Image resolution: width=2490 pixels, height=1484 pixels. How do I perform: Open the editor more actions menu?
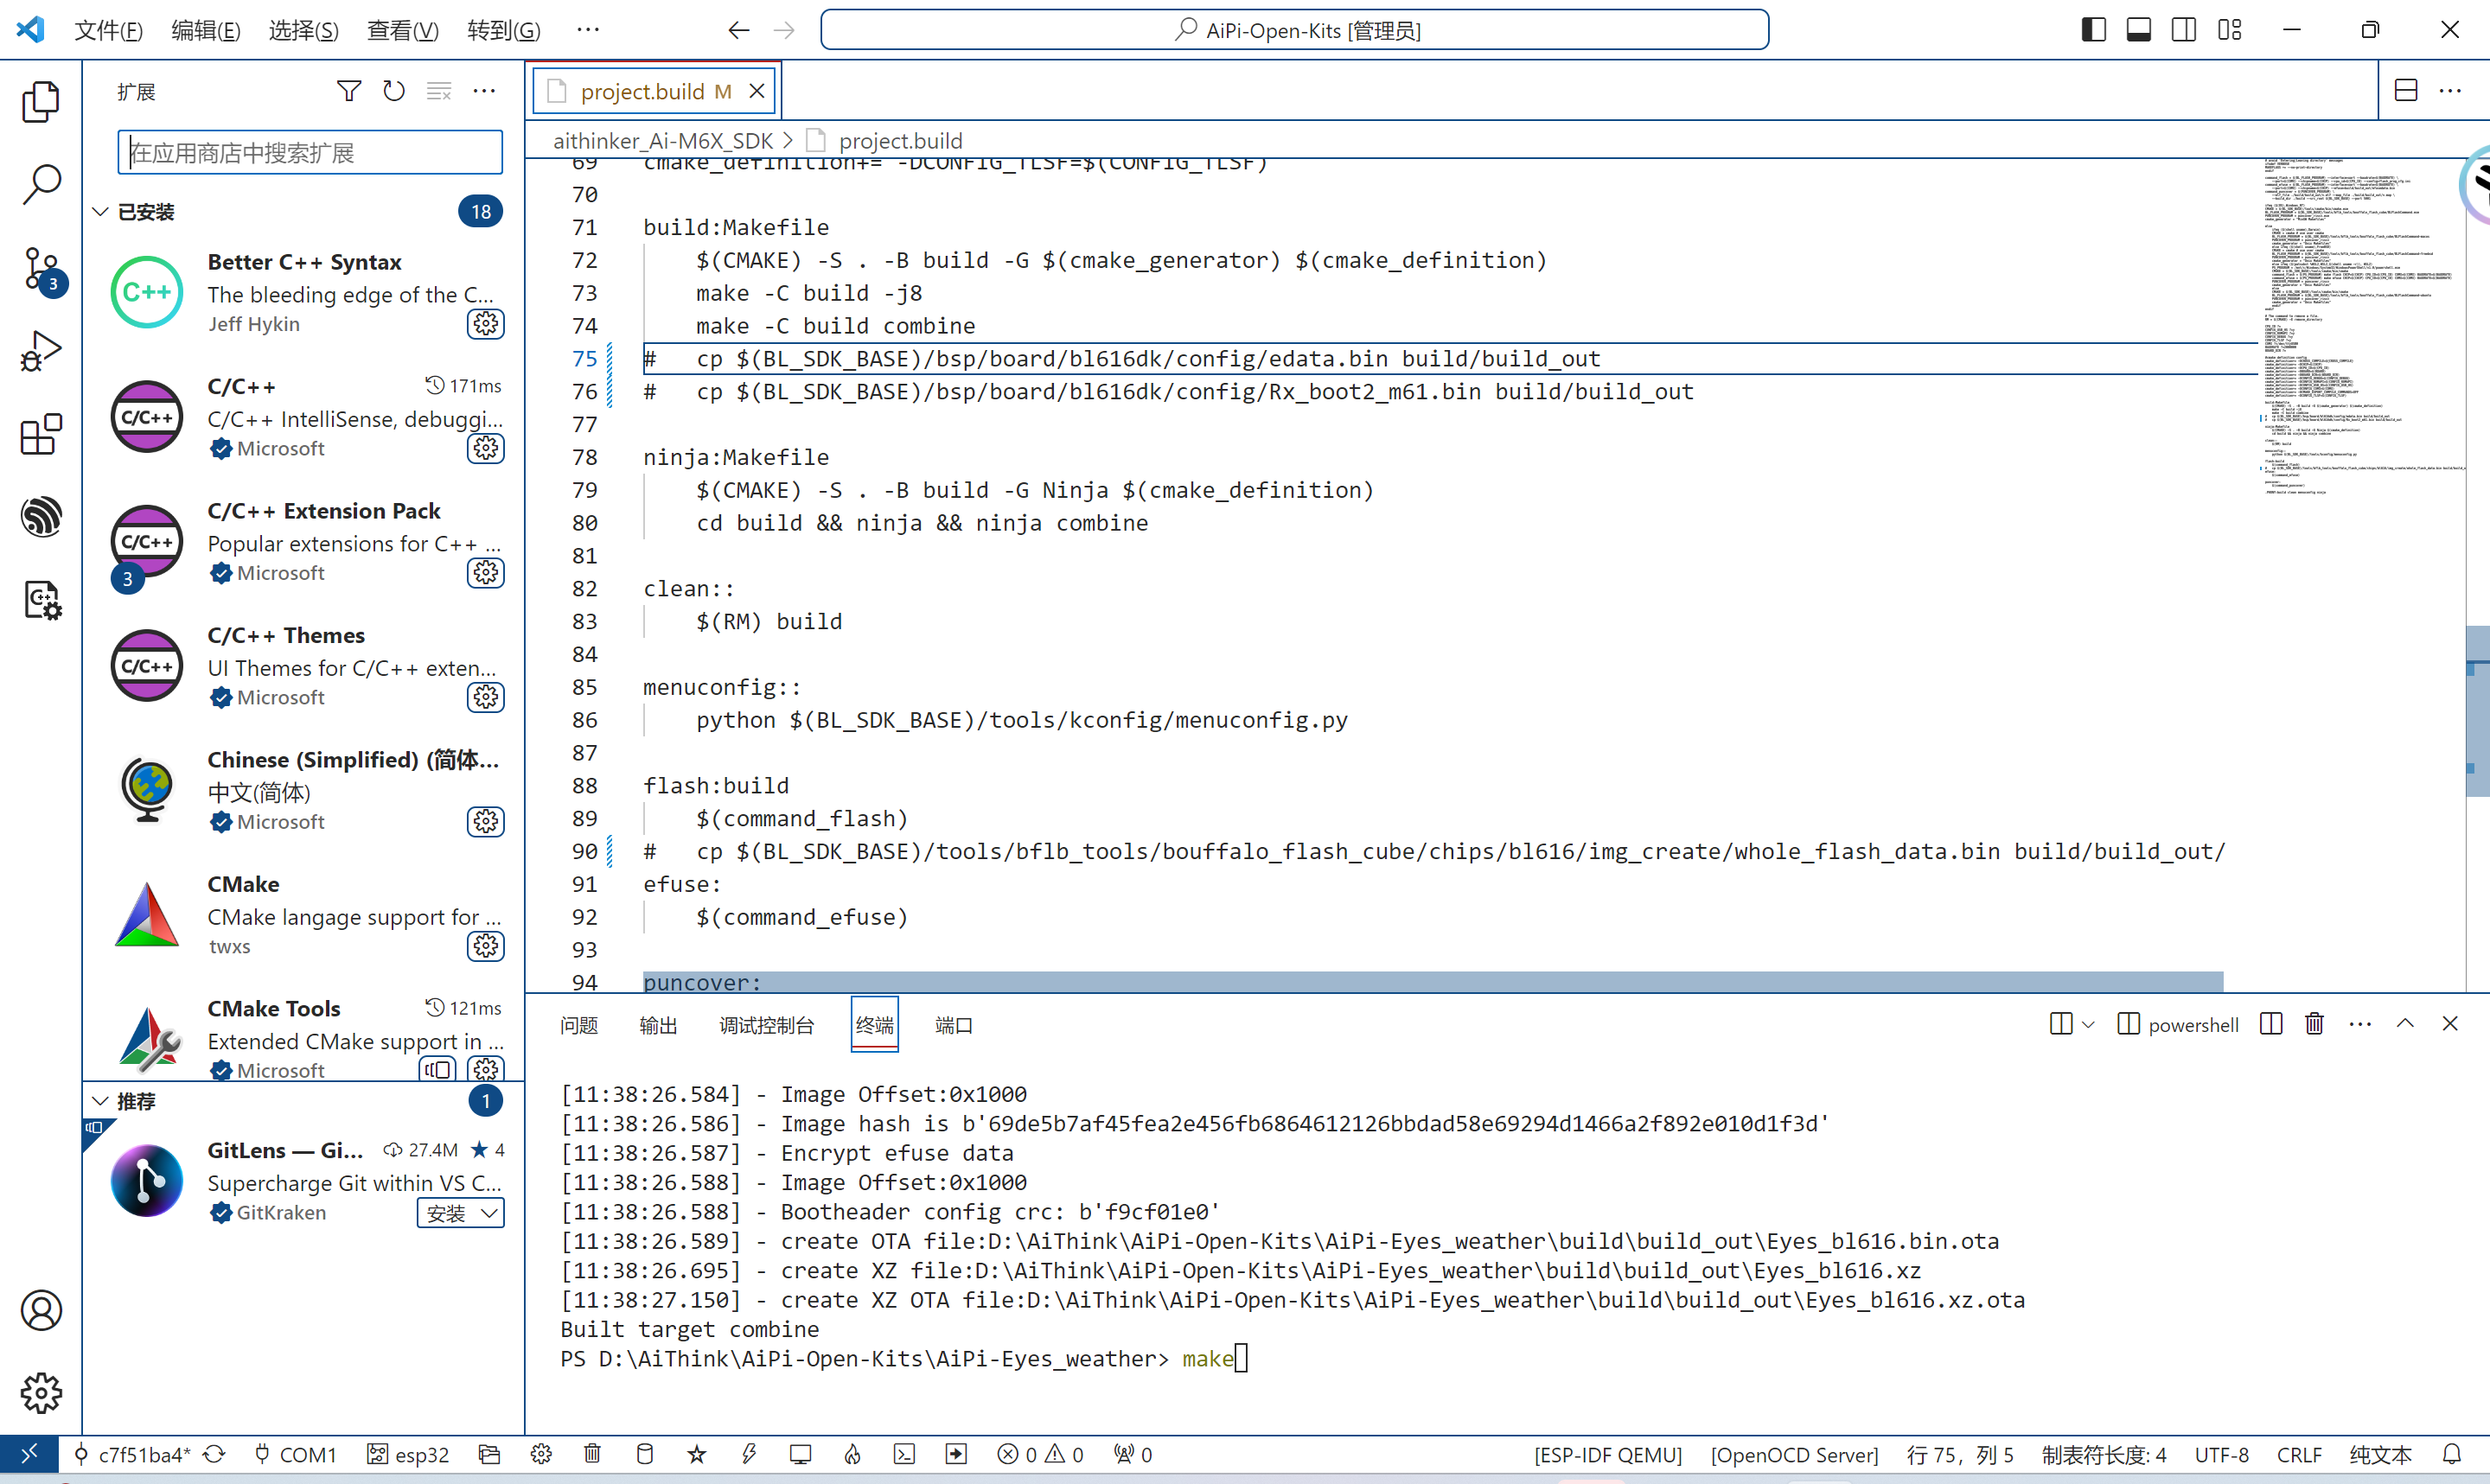(x=2450, y=90)
